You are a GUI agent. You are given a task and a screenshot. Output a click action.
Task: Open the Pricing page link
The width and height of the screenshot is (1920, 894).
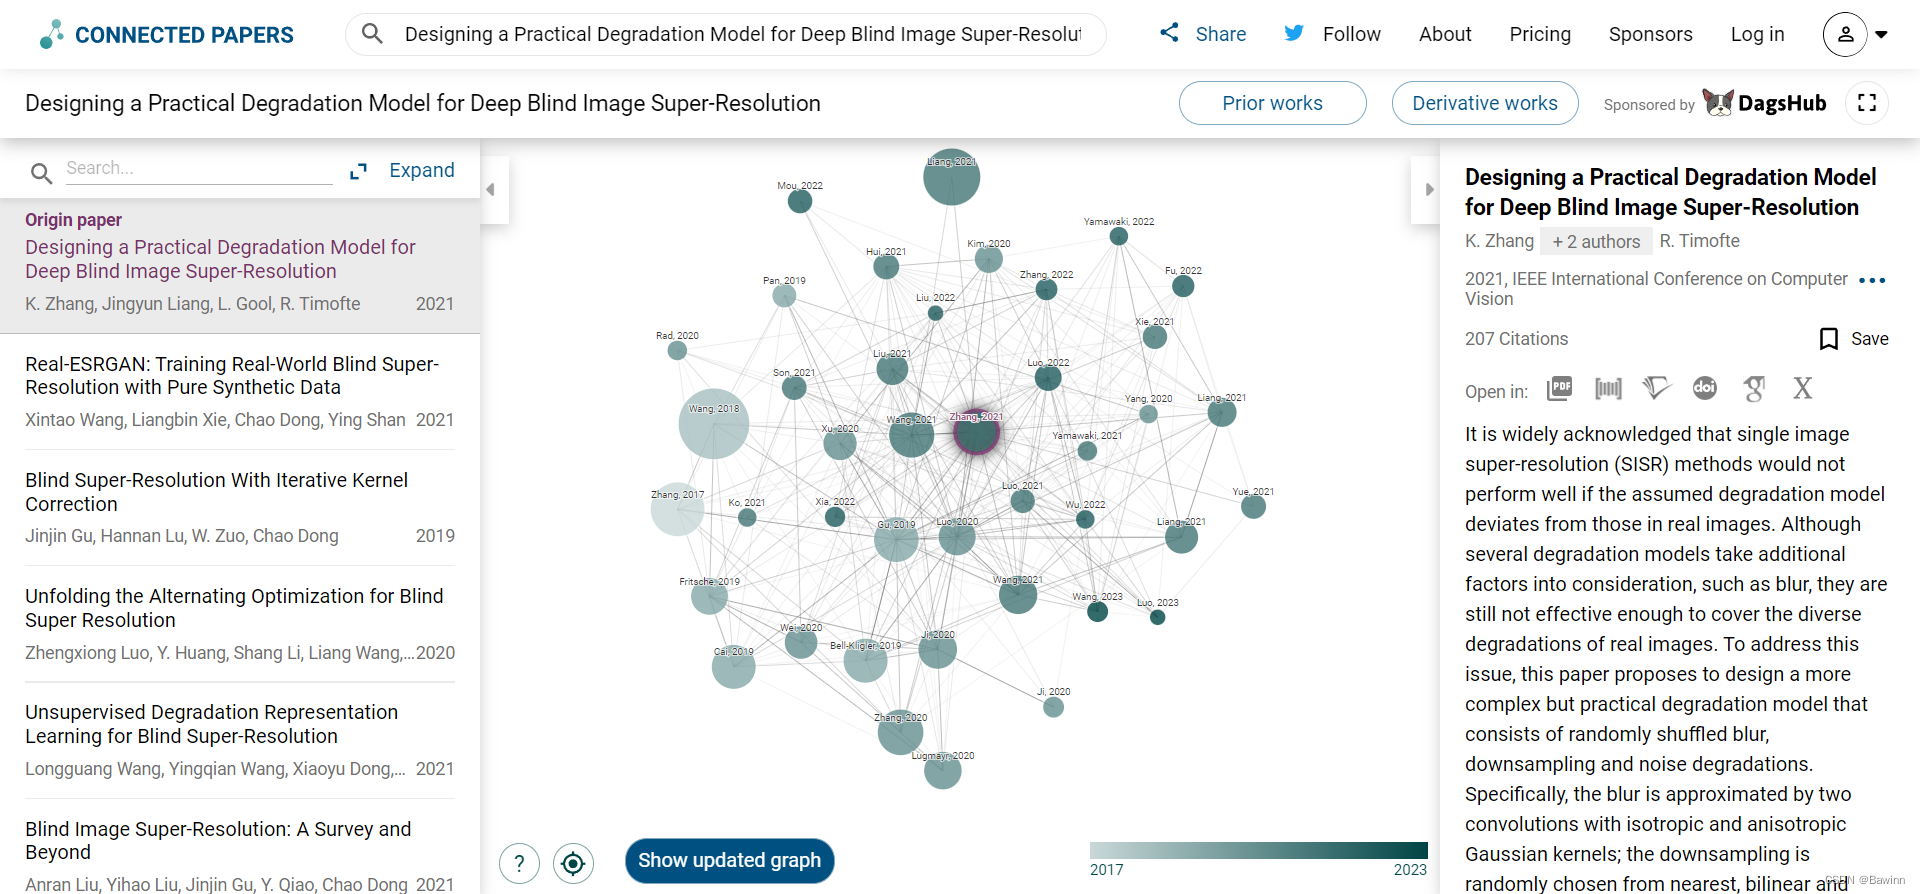click(1540, 33)
